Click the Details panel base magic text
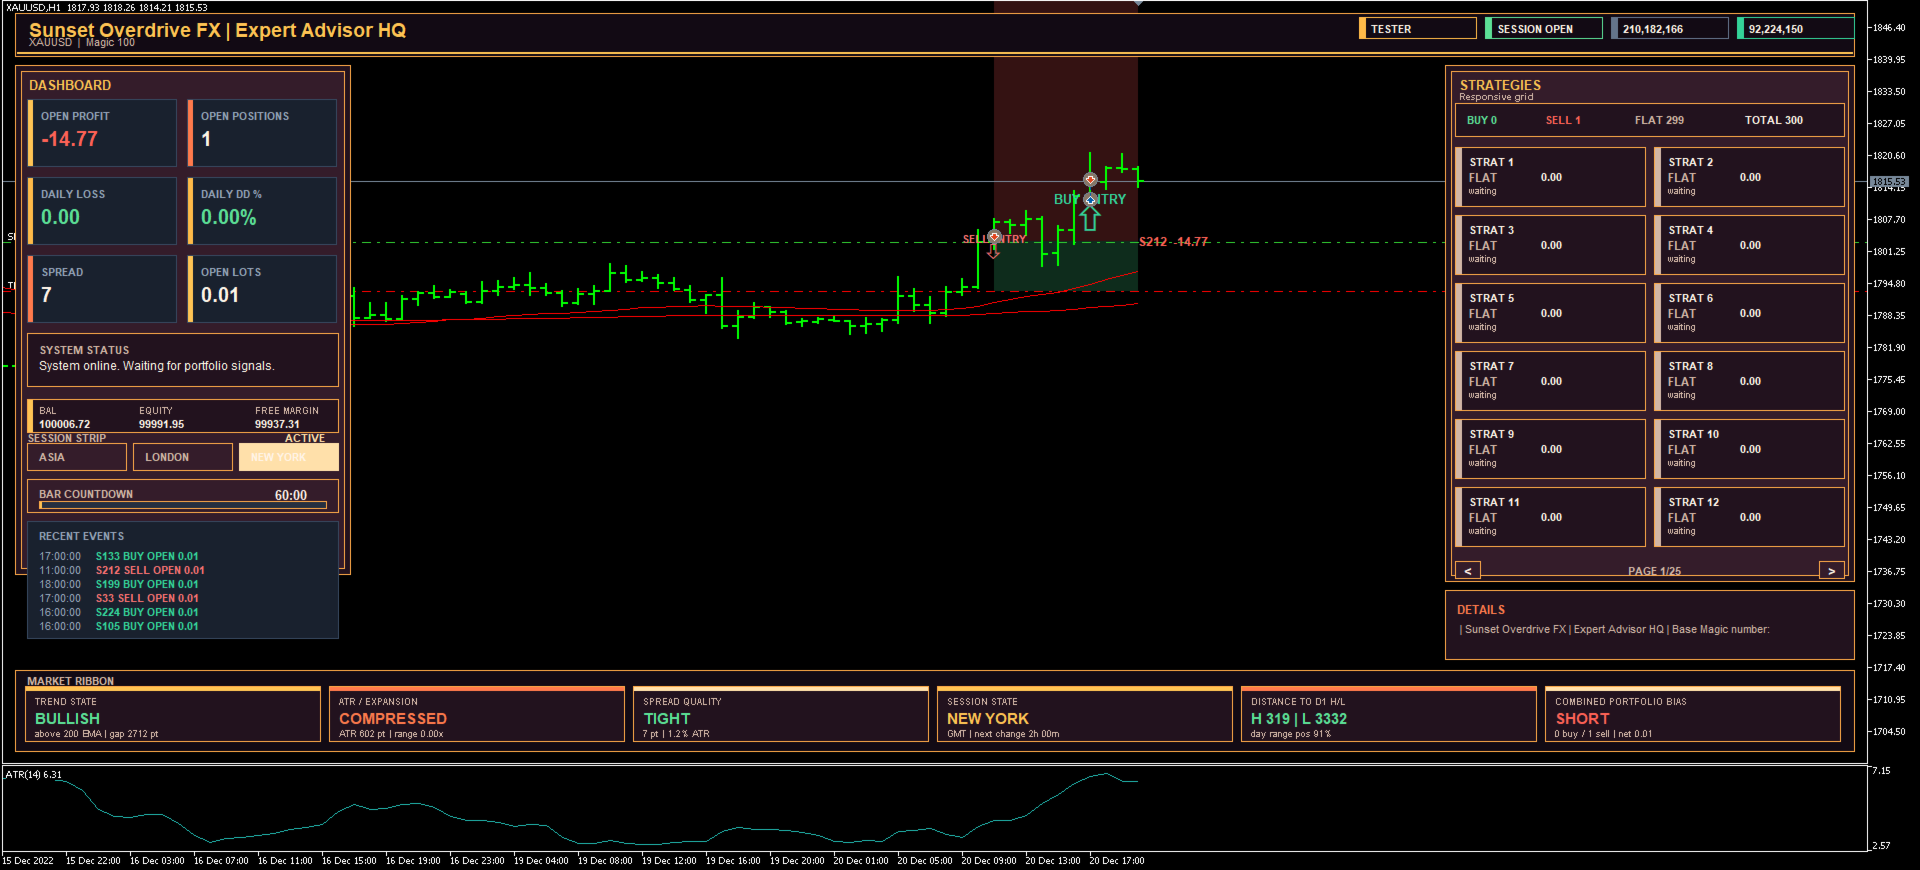Image resolution: width=1920 pixels, height=870 pixels. [x=1614, y=629]
